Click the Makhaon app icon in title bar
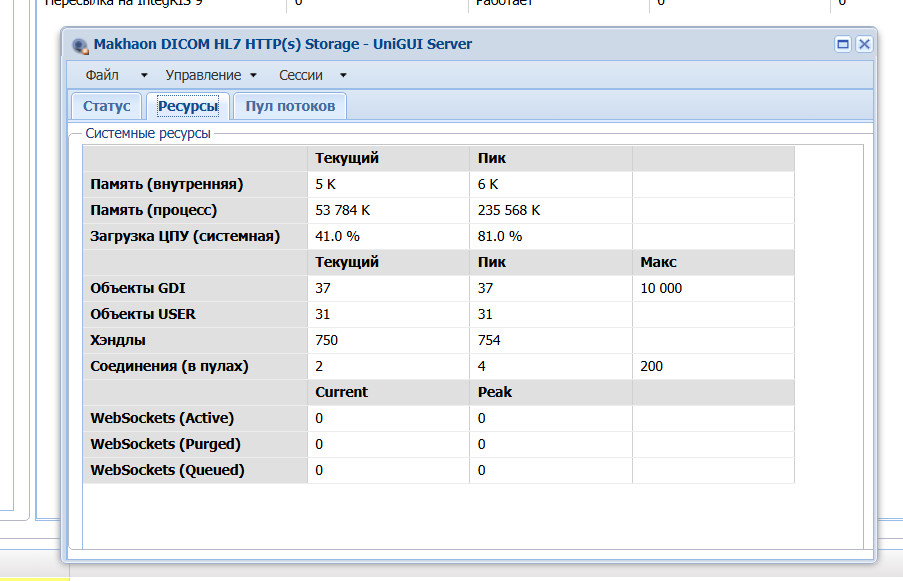This screenshot has height=581, width=903. (80, 45)
